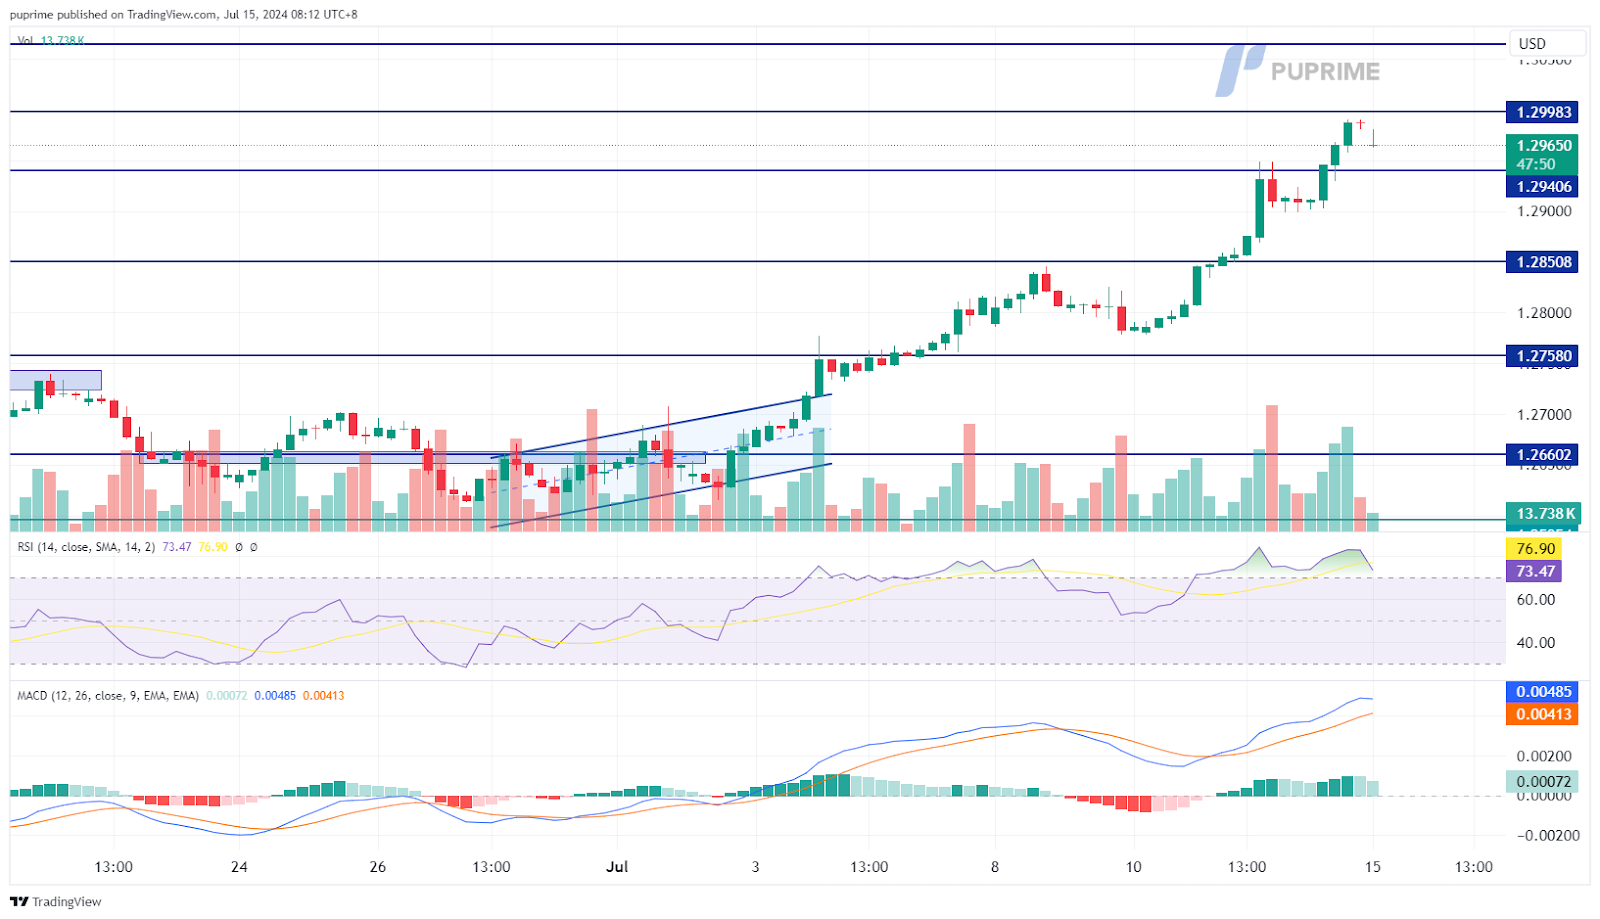Click the 1.27000 price axis label
1600x919 pixels.
point(1544,414)
